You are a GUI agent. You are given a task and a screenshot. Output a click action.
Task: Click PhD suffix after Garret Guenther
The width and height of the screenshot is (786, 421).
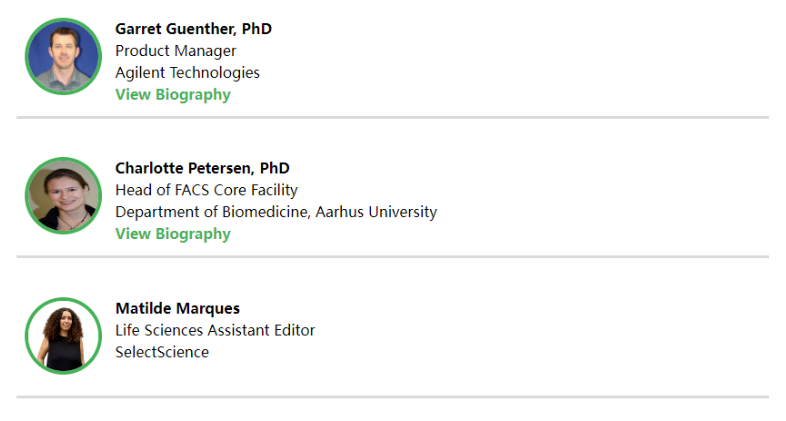pyautogui.click(x=257, y=29)
